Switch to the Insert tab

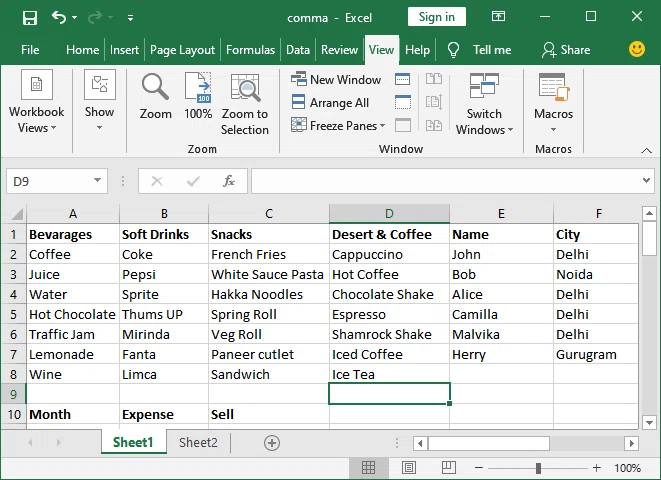(x=124, y=50)
